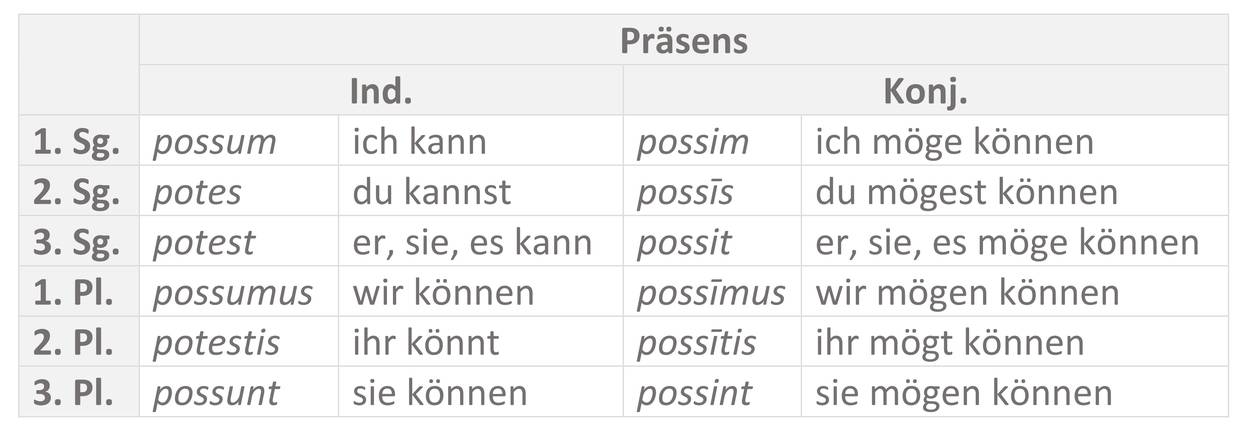Image resolution: width=1240 pixels, height=432 pixels.
Task: Click the translation ich kann
Action: (x=419, y=142)
